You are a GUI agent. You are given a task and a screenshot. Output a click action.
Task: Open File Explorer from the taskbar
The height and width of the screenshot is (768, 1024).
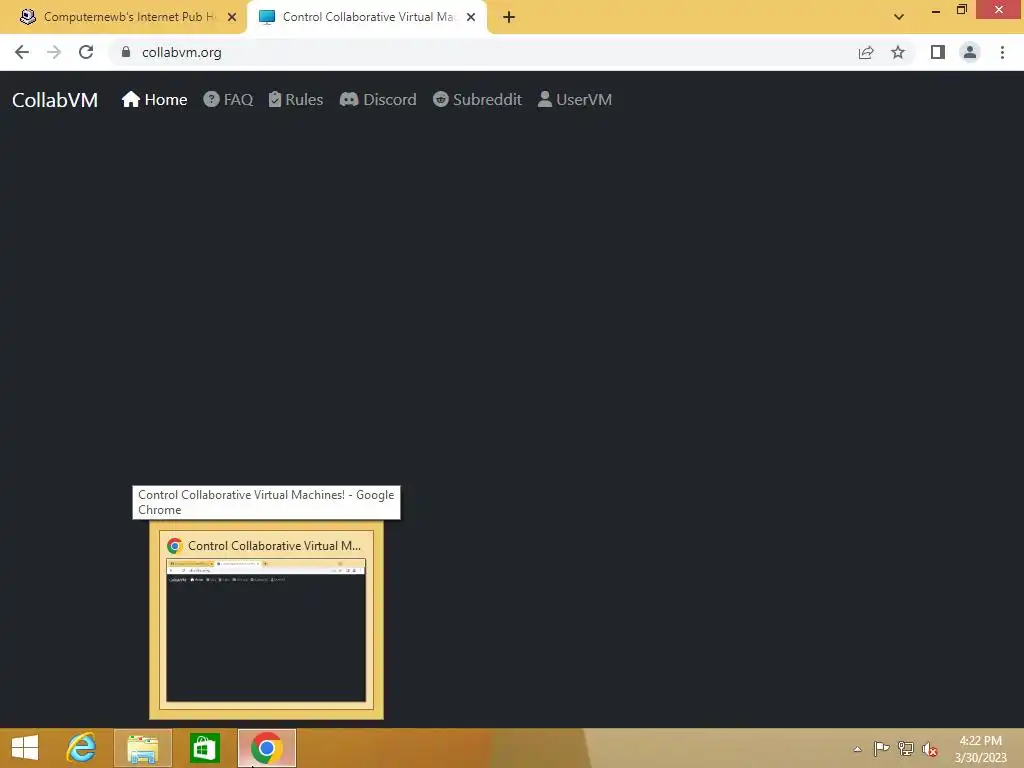click(143, 748)
